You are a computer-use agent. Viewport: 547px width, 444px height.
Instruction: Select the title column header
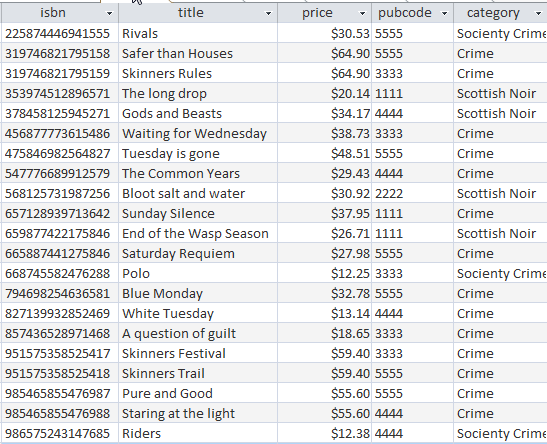pyautogui.click(x=198, y=13)
